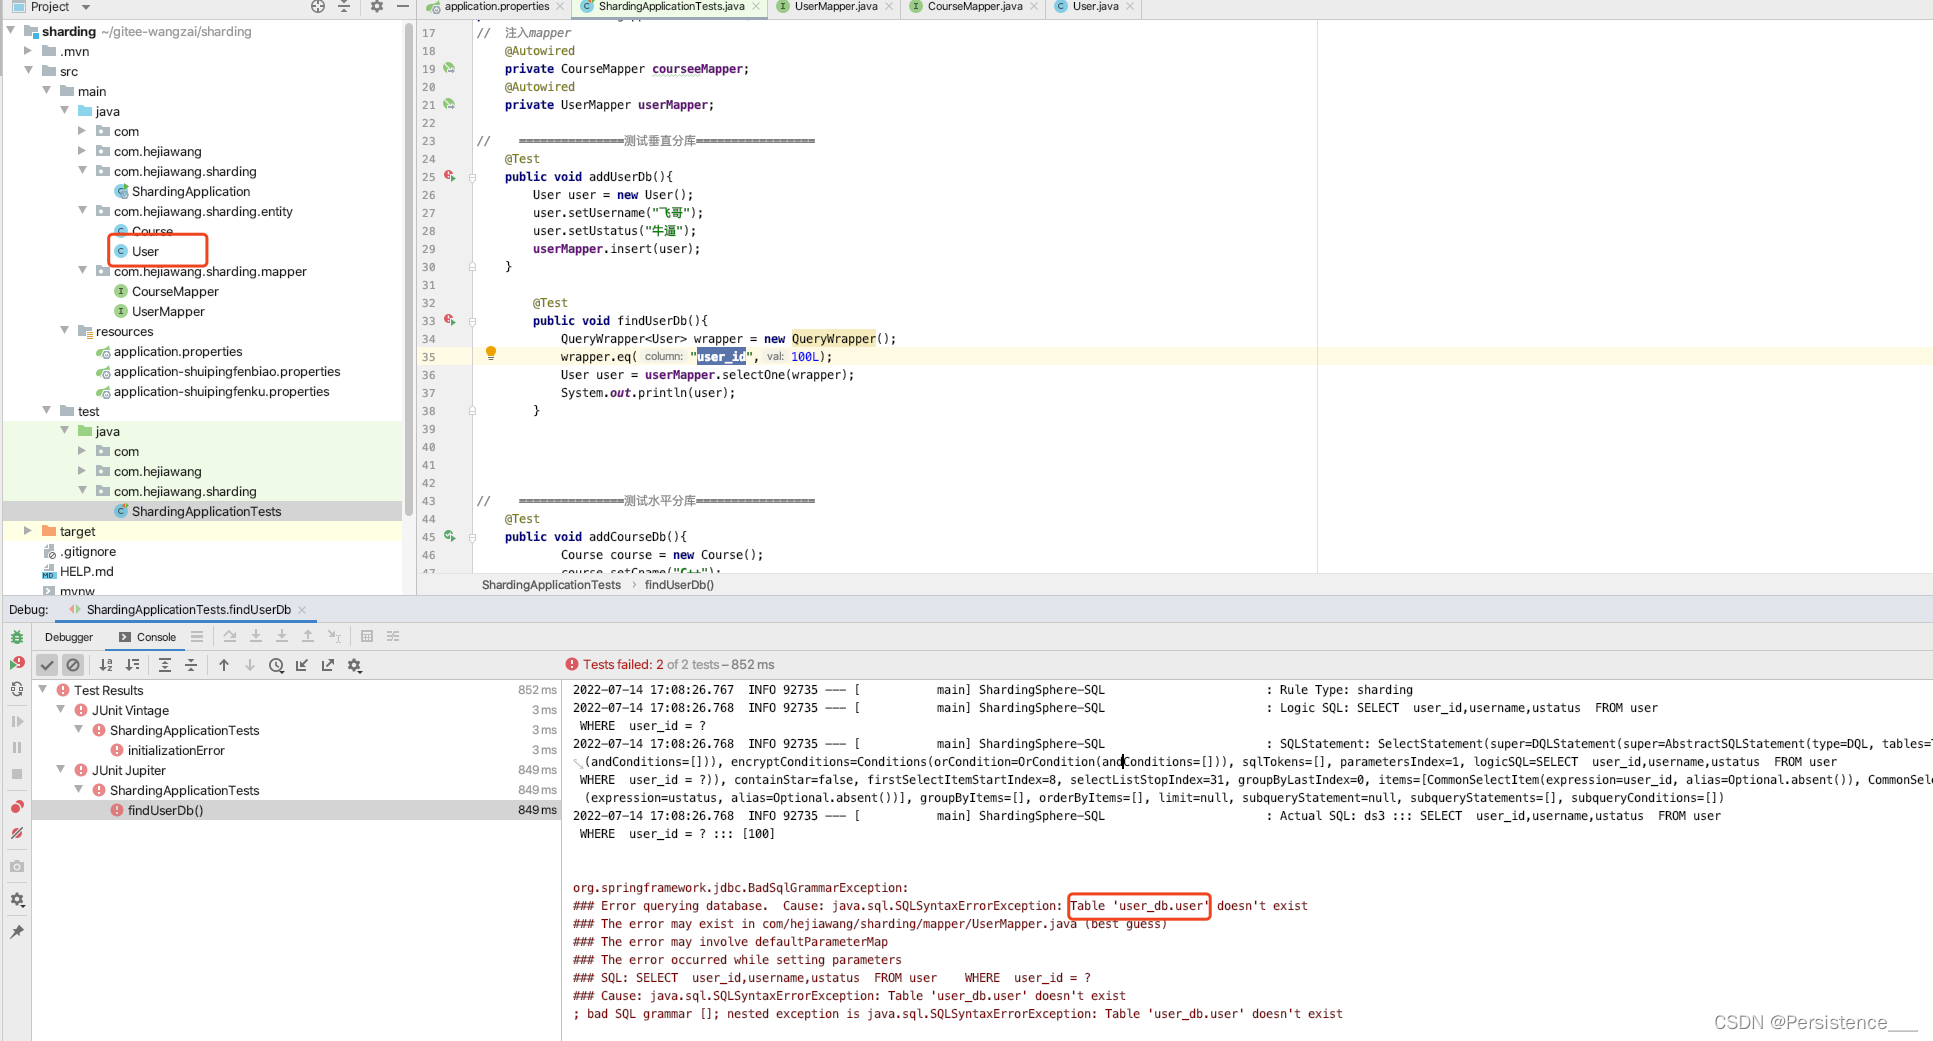1933x1041 pixels.
Task: Click Evaluate Expression calculator icon
Action: 367,636
